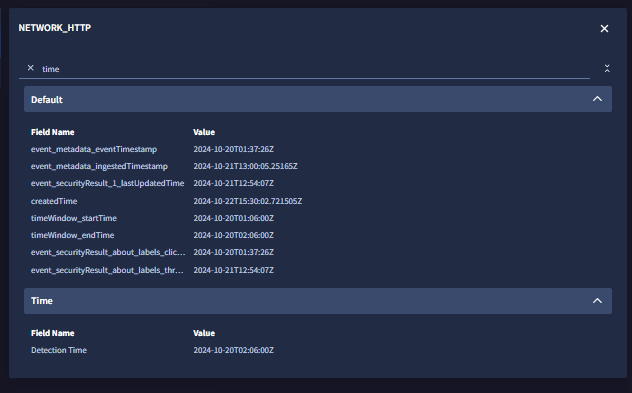The height and width of the screenshot is (393, 632).
Task: Click the ingestedTimestamp value 2024-10-21T13:00:05.25165Z
Action: tap(245, 166)
